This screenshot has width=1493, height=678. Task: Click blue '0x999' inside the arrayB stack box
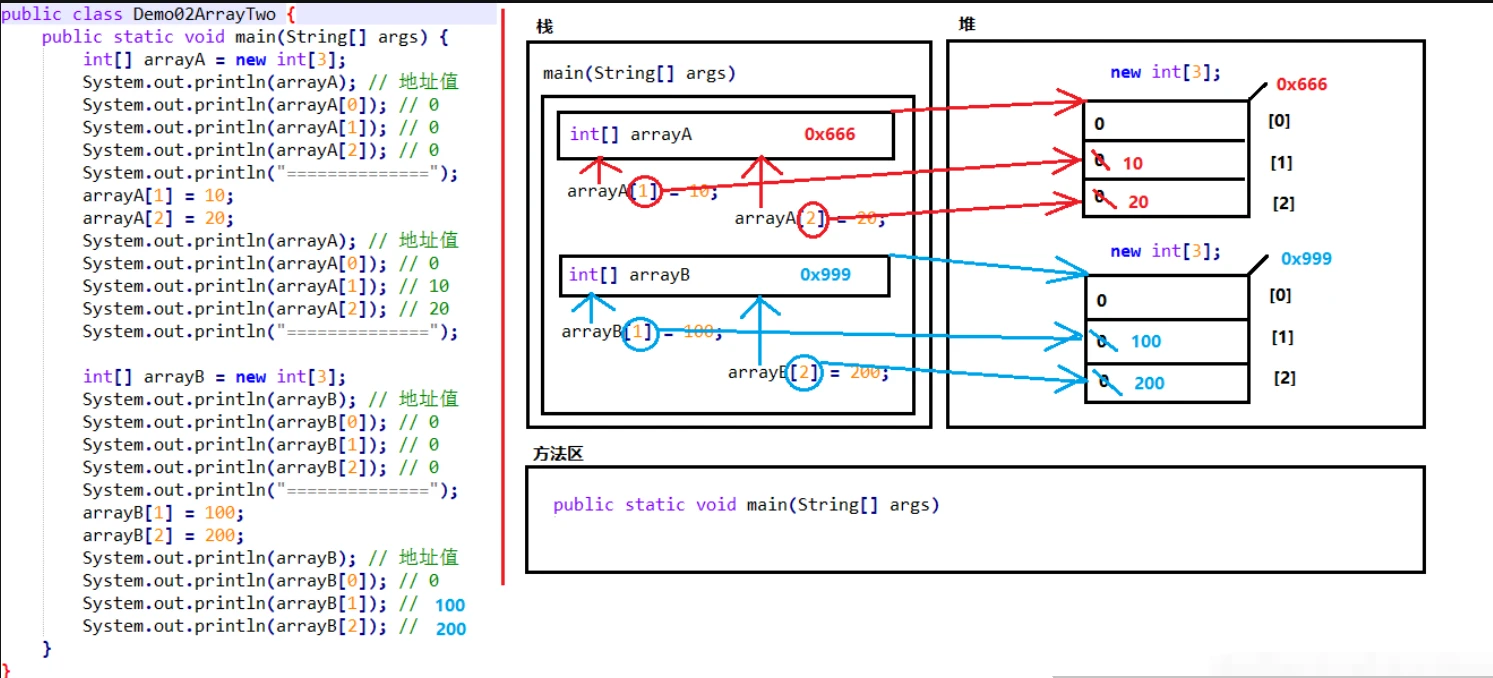click(825, 274)
